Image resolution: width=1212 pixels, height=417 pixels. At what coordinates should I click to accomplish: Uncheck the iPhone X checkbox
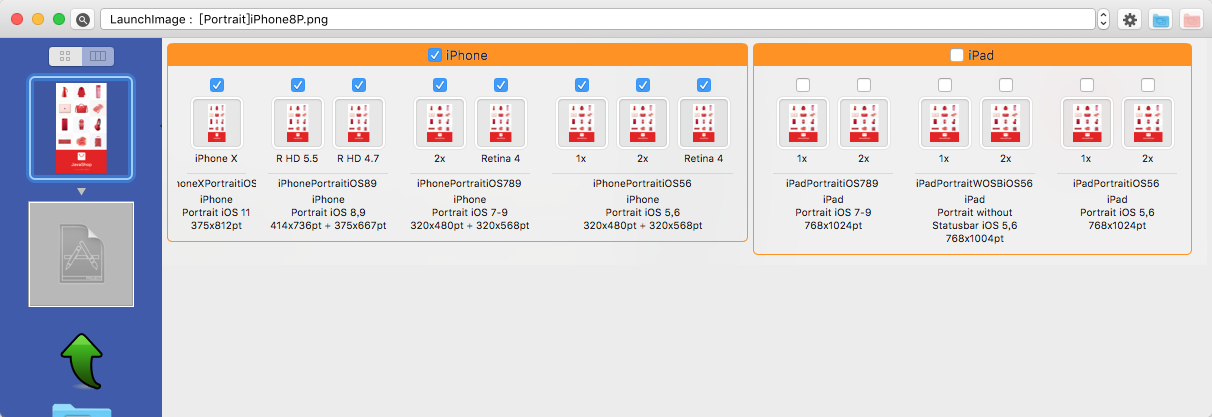[x=217, y=85]
